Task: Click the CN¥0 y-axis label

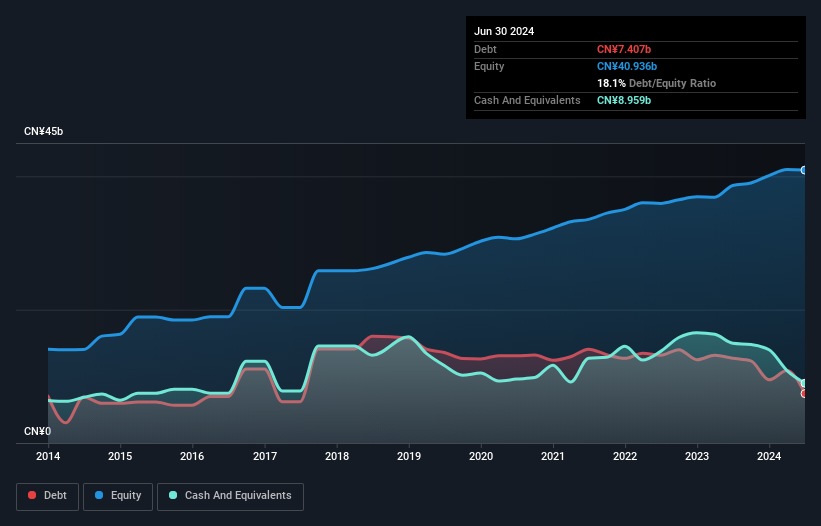Action: coord(38,431)
